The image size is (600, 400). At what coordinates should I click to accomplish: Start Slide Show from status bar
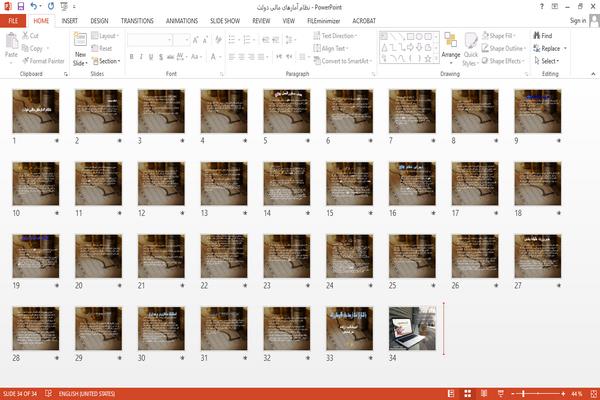(501, 393)
